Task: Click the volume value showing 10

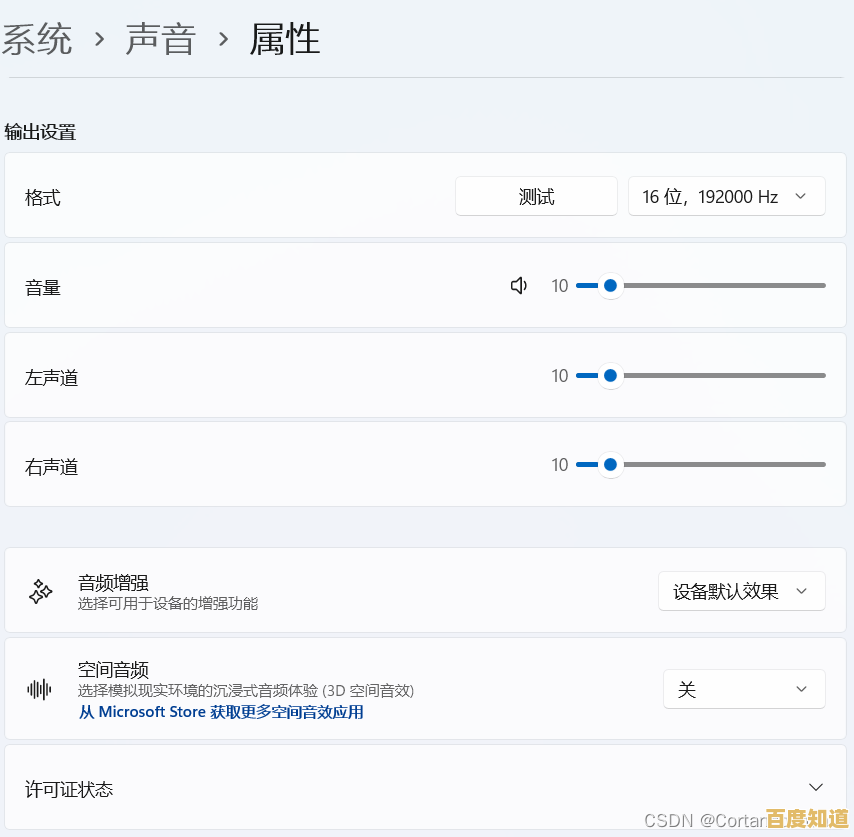Action: coord(559,285)
